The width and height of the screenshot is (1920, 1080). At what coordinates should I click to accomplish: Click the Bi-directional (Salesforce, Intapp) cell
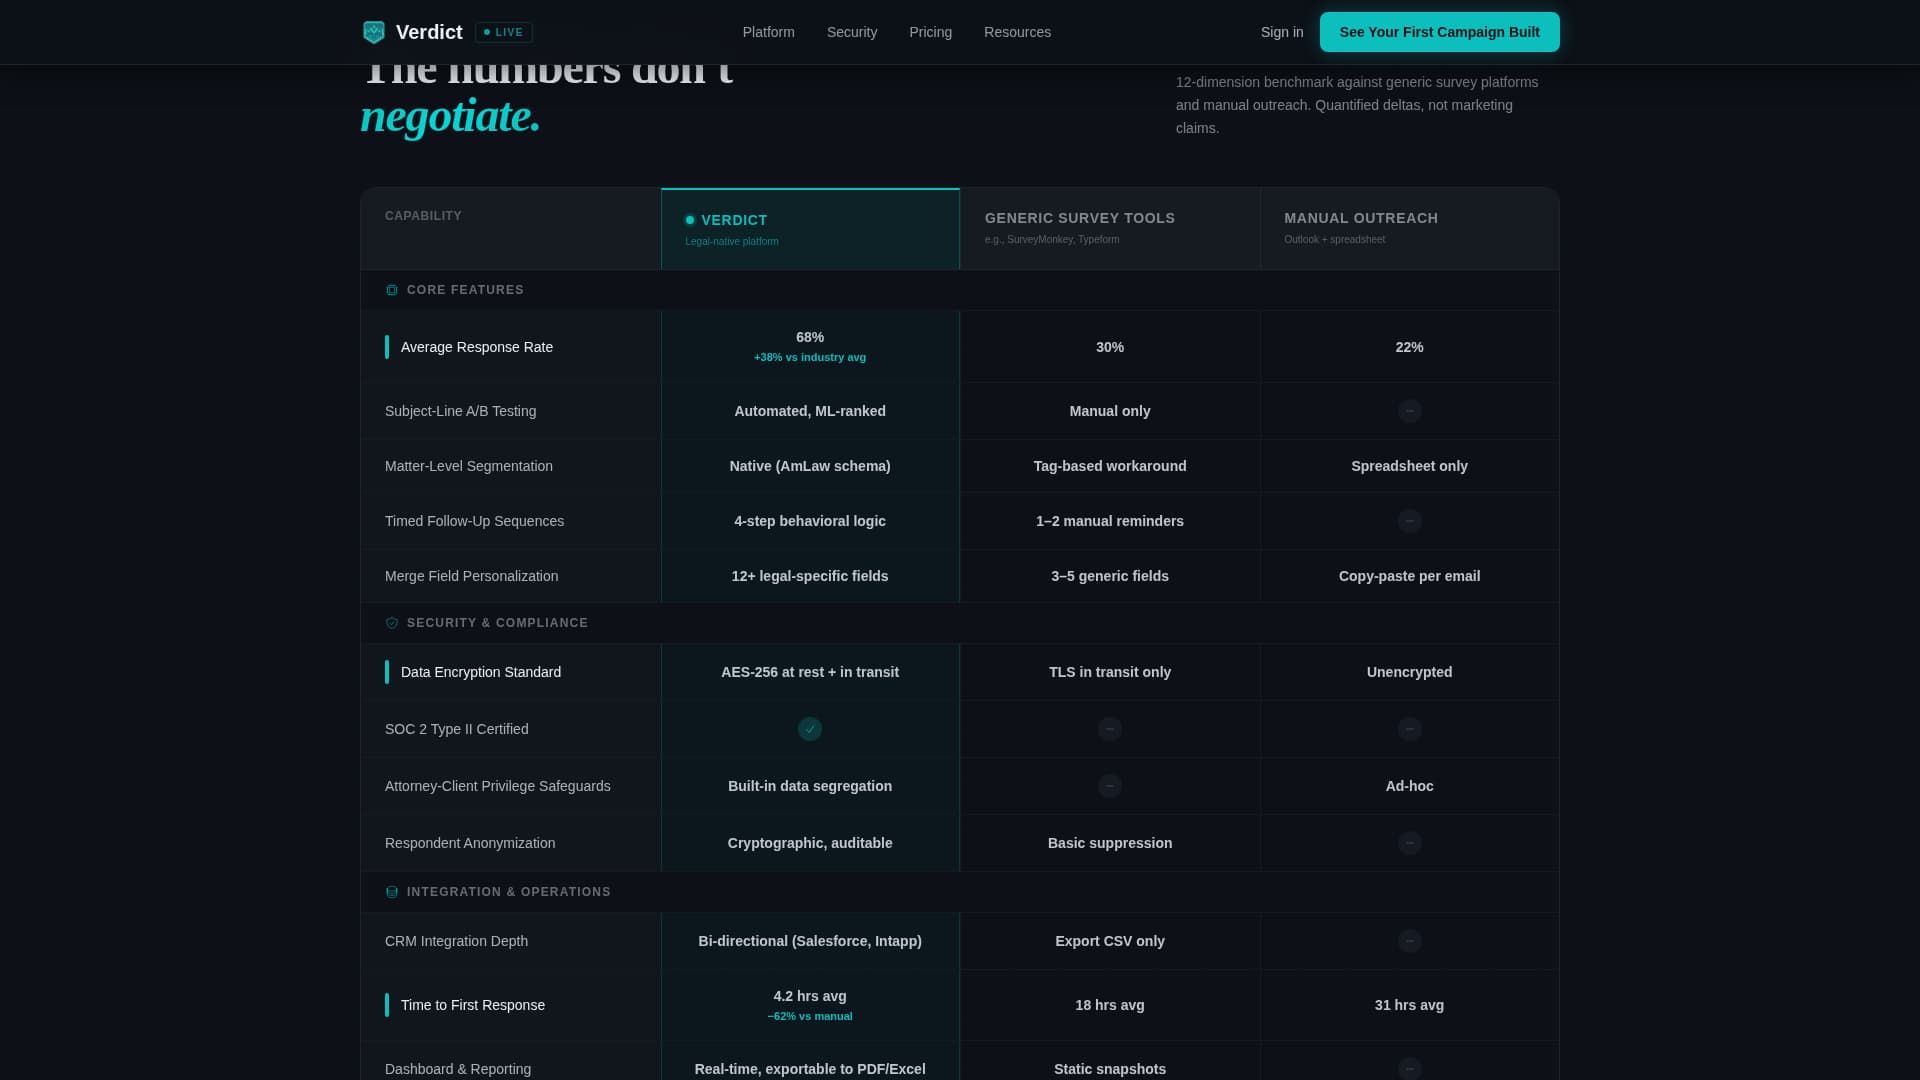click(810, 941)
